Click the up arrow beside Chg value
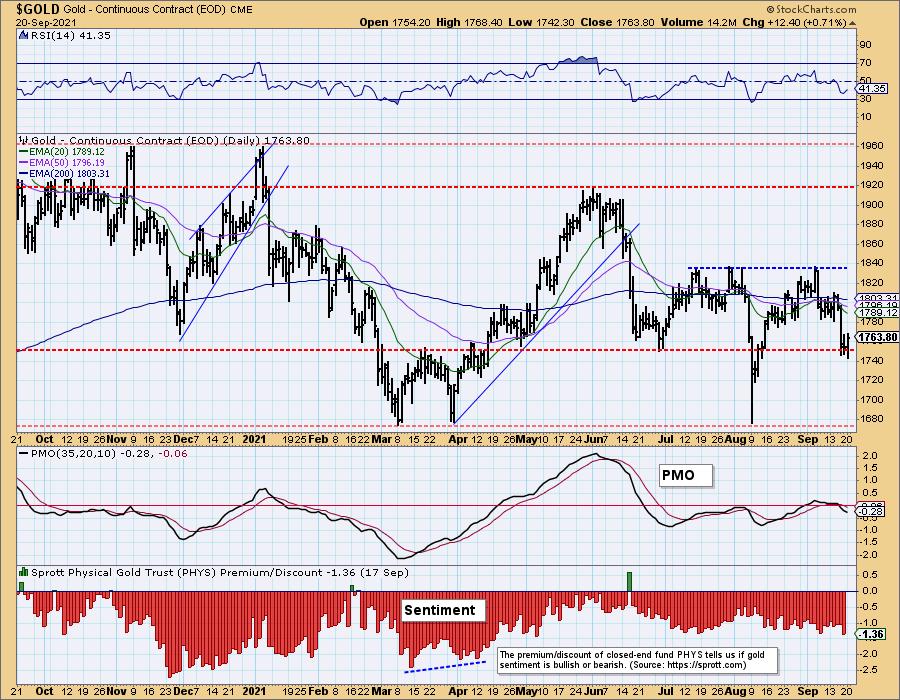 point(852,23)
